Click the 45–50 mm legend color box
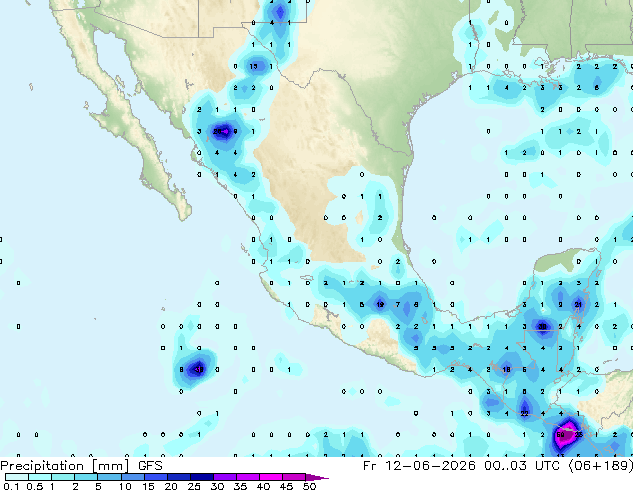 [294, 477]
